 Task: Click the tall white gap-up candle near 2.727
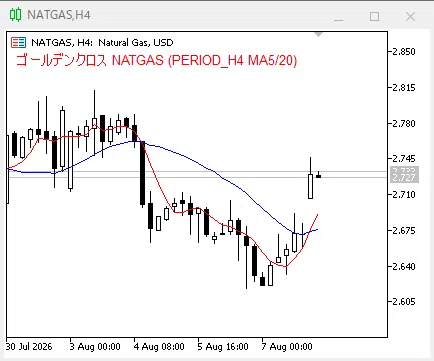click(310, 186)
